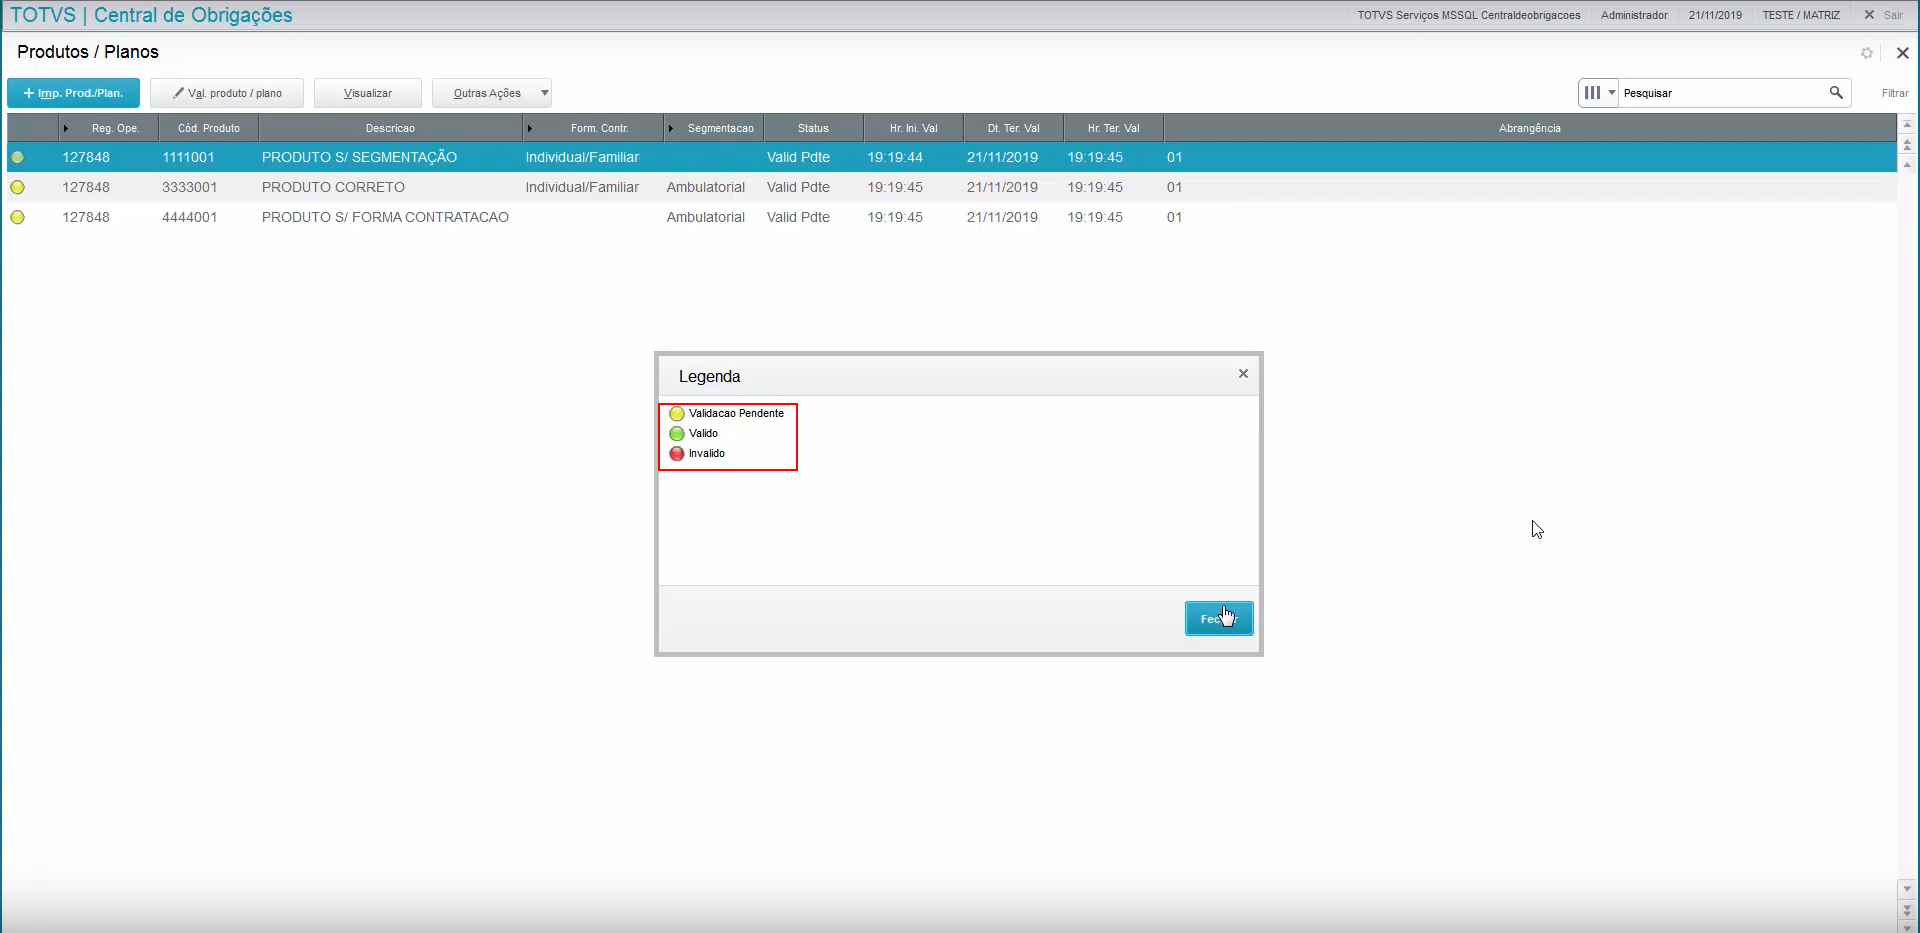Screen dimensions: 1920x933
Task: Select product code 4444001 cell
Action: [189, 217]
